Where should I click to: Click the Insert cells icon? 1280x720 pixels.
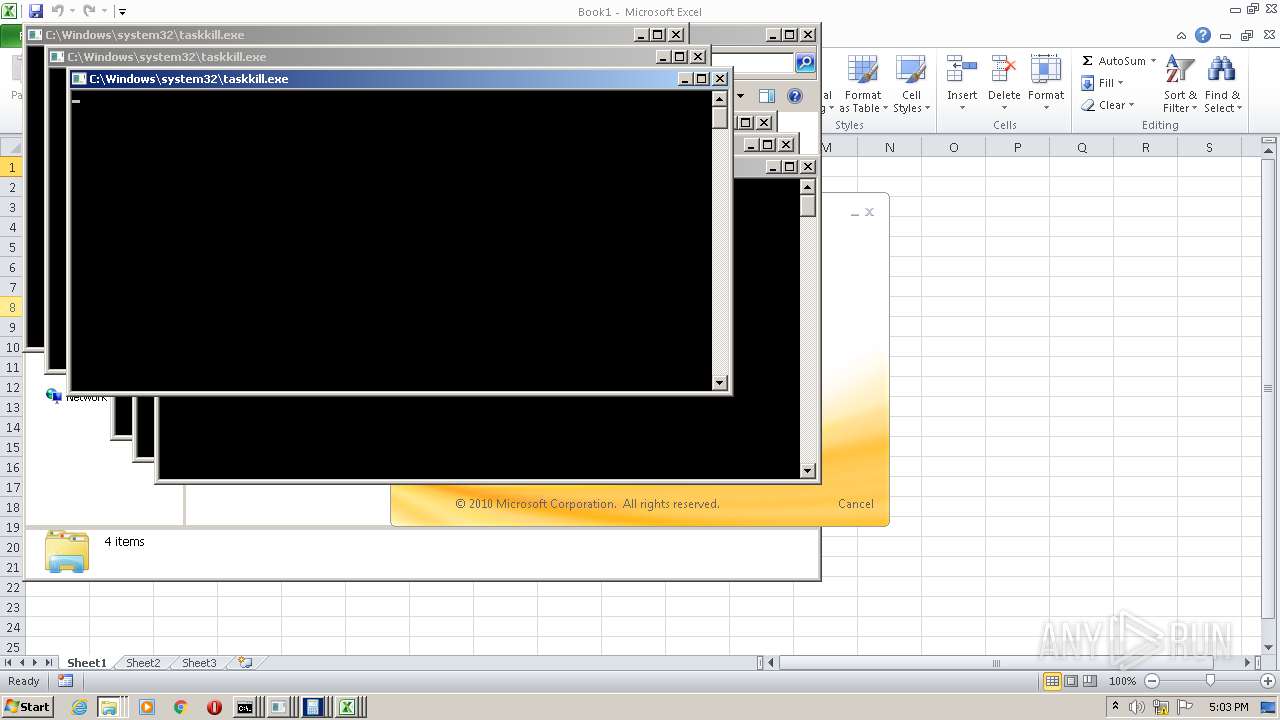pyautogui.click(x=962, y=70)
